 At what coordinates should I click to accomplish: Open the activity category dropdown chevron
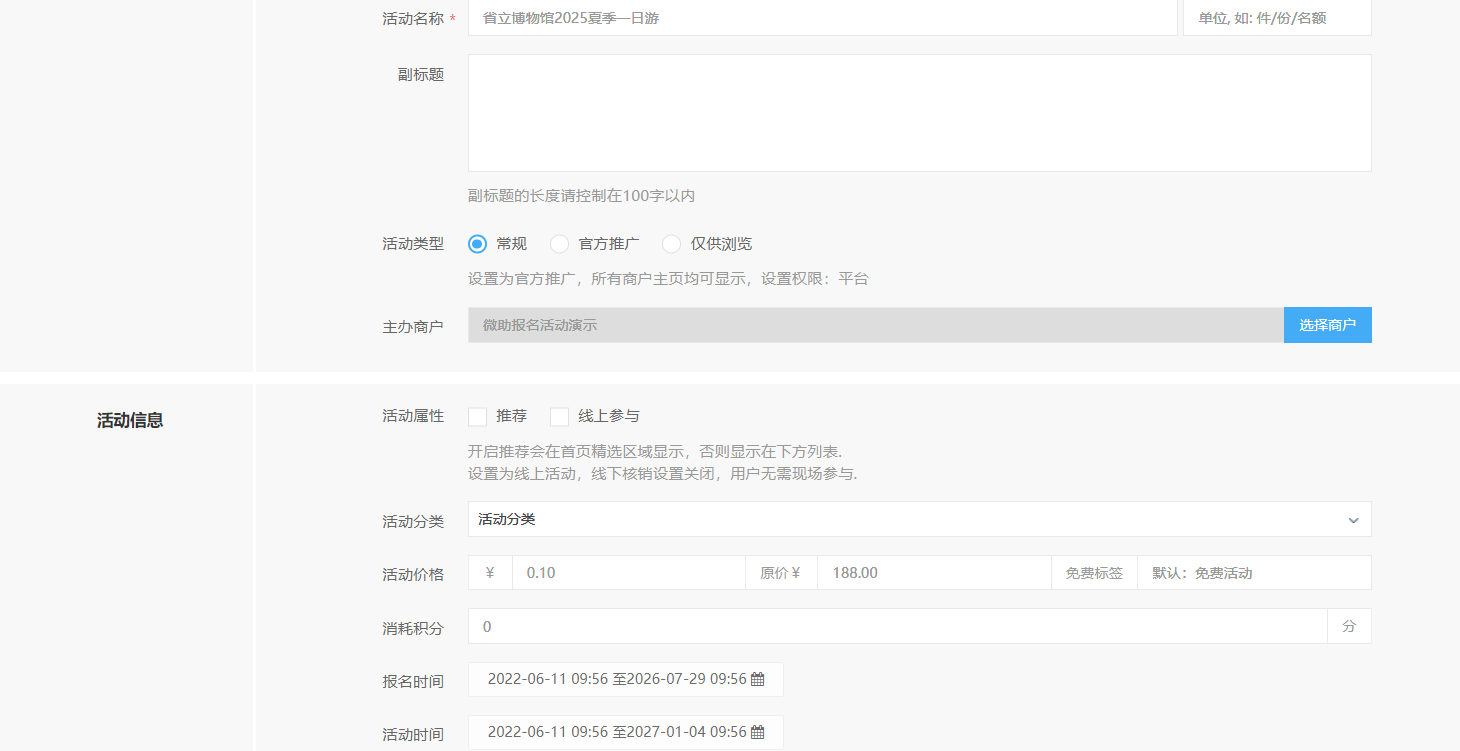click(x=1353, y=519)
